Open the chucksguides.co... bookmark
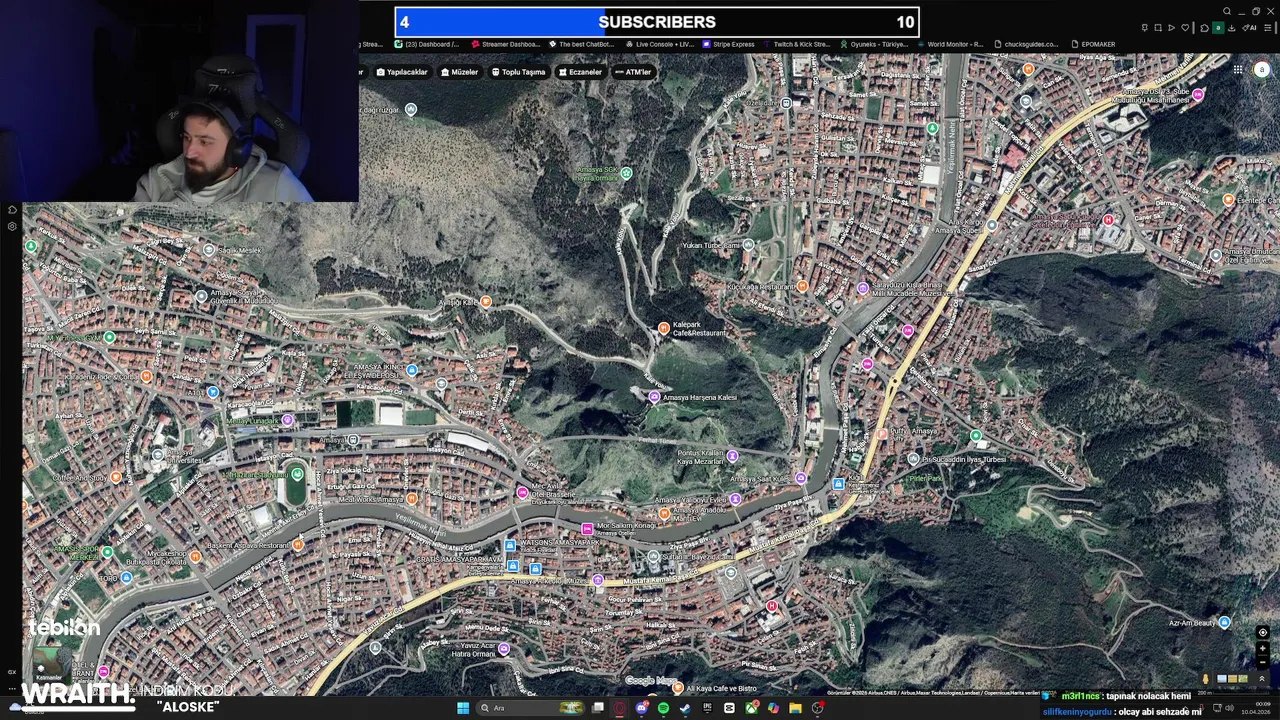The width and height of the screenshot is (1280, 720). [x=1025, y=44]
